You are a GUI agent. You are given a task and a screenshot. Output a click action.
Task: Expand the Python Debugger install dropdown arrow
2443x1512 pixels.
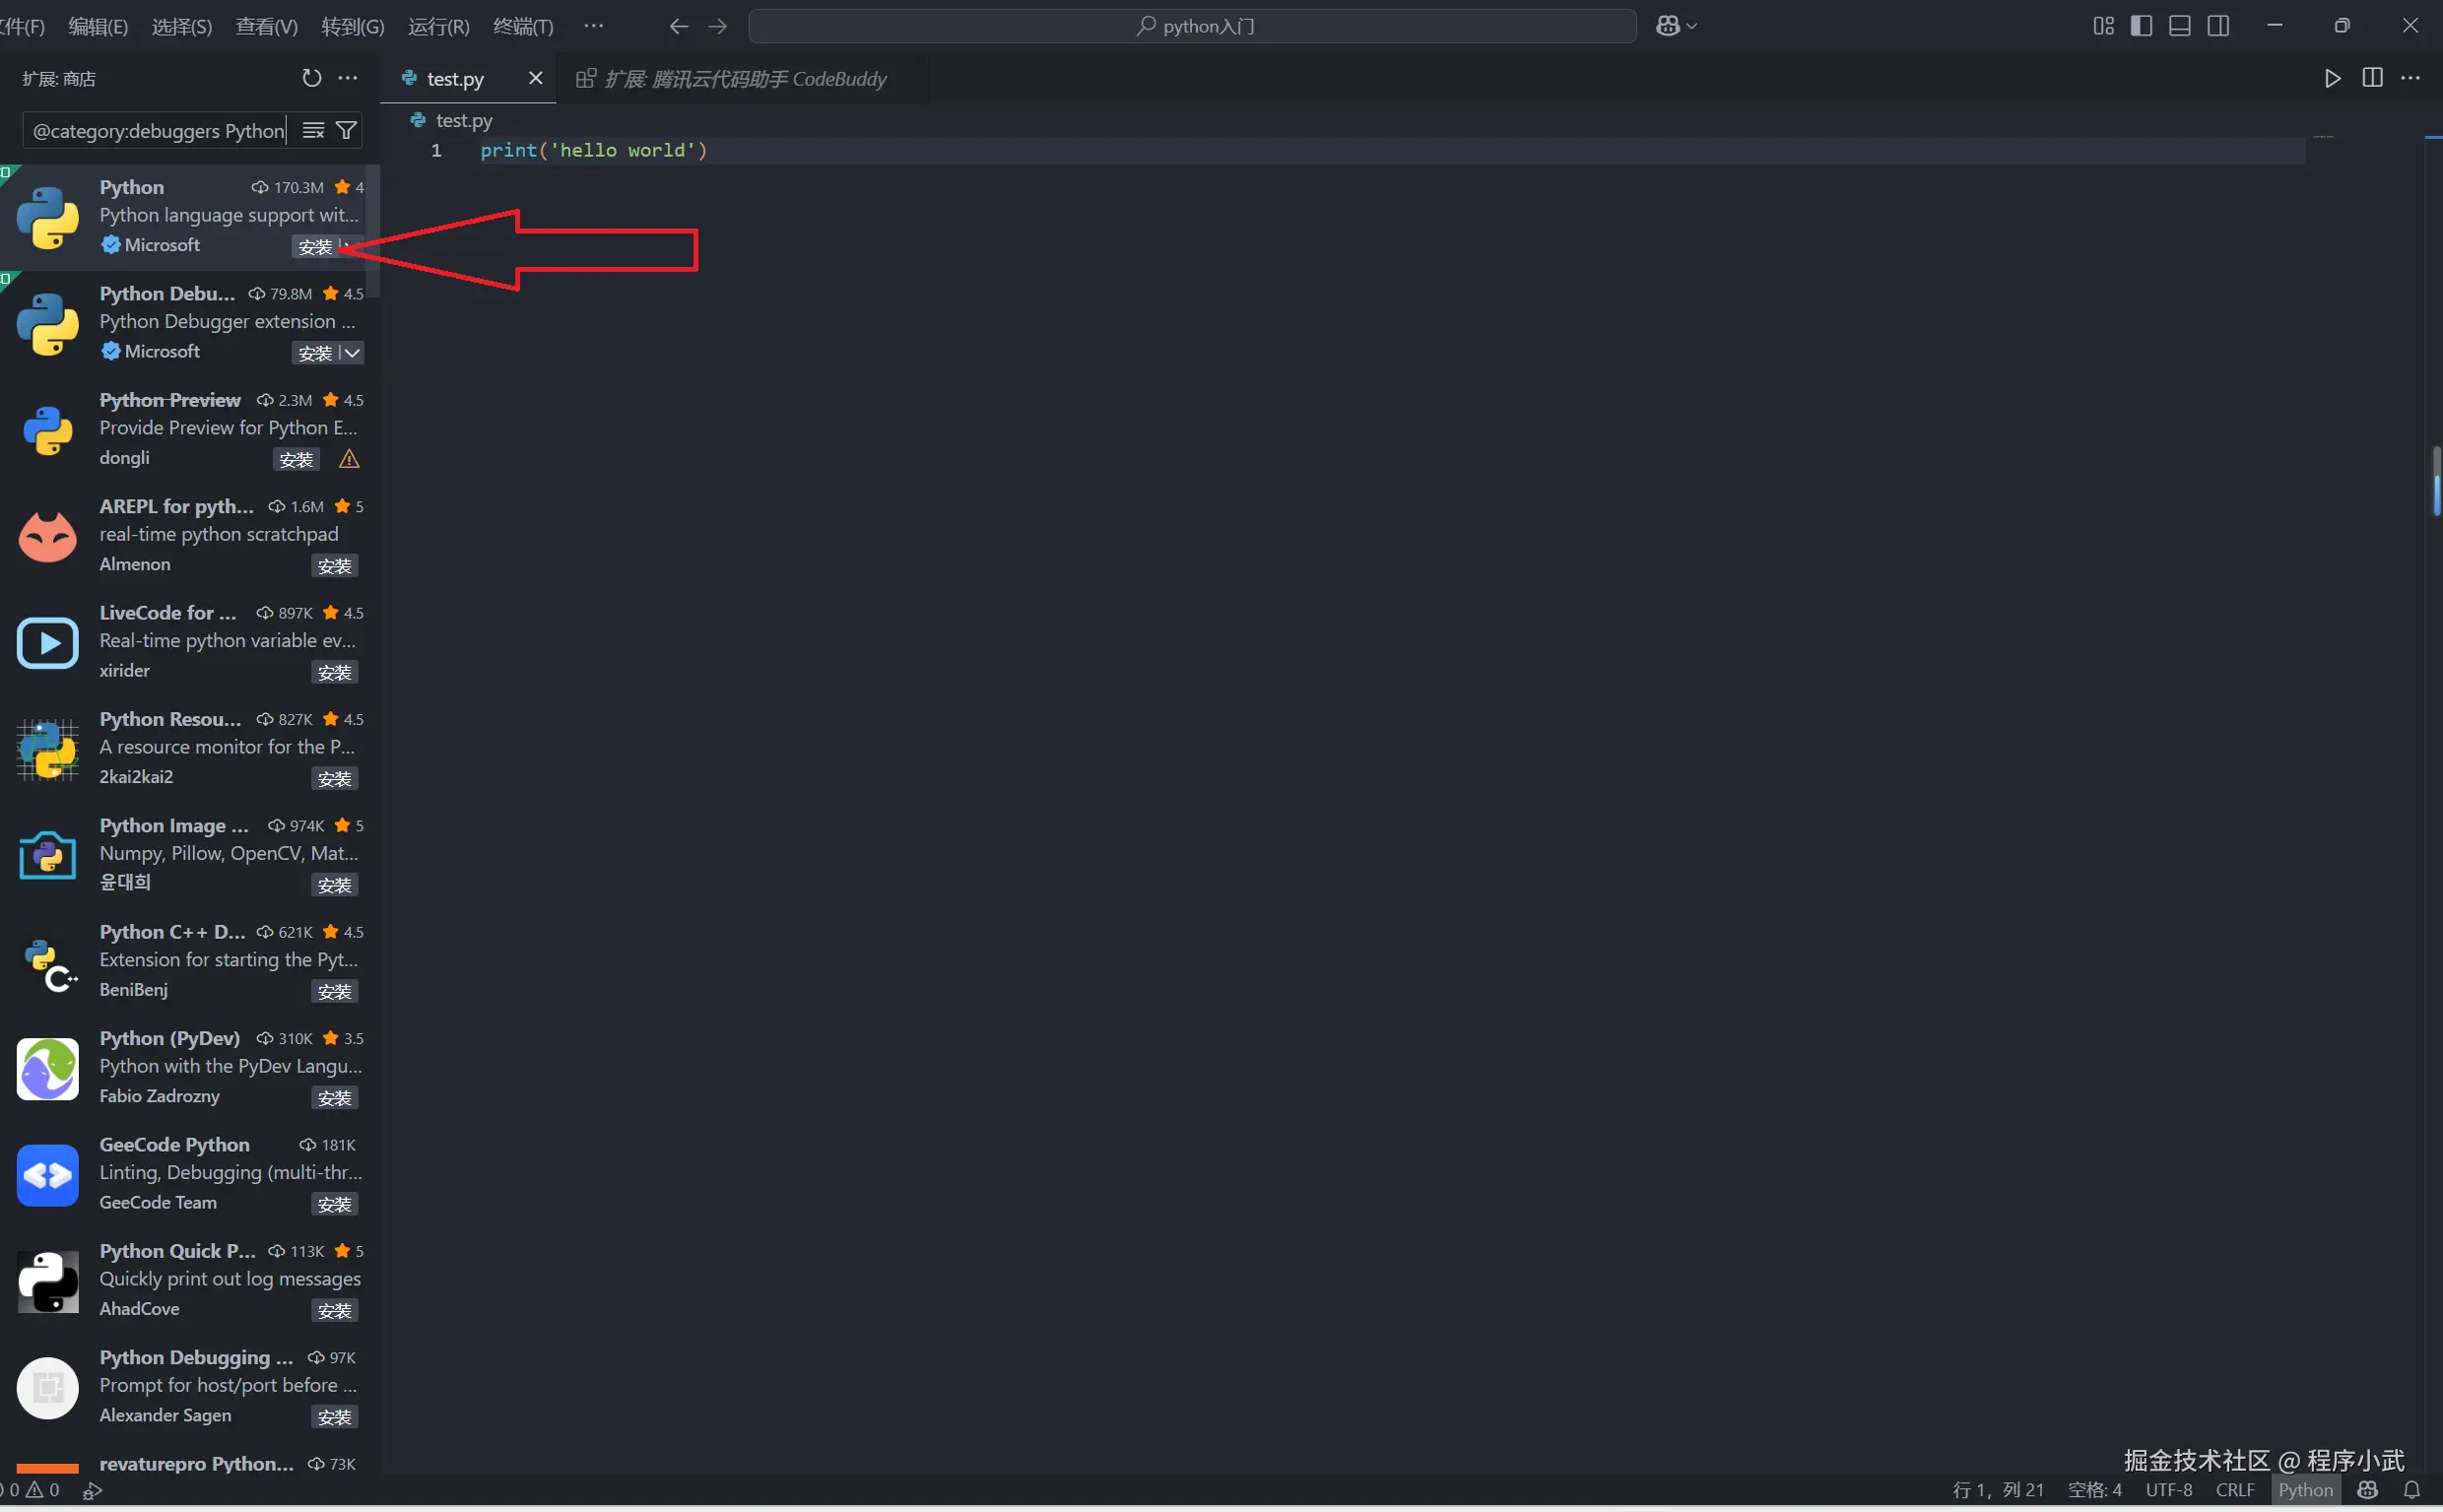click(352, 353)
